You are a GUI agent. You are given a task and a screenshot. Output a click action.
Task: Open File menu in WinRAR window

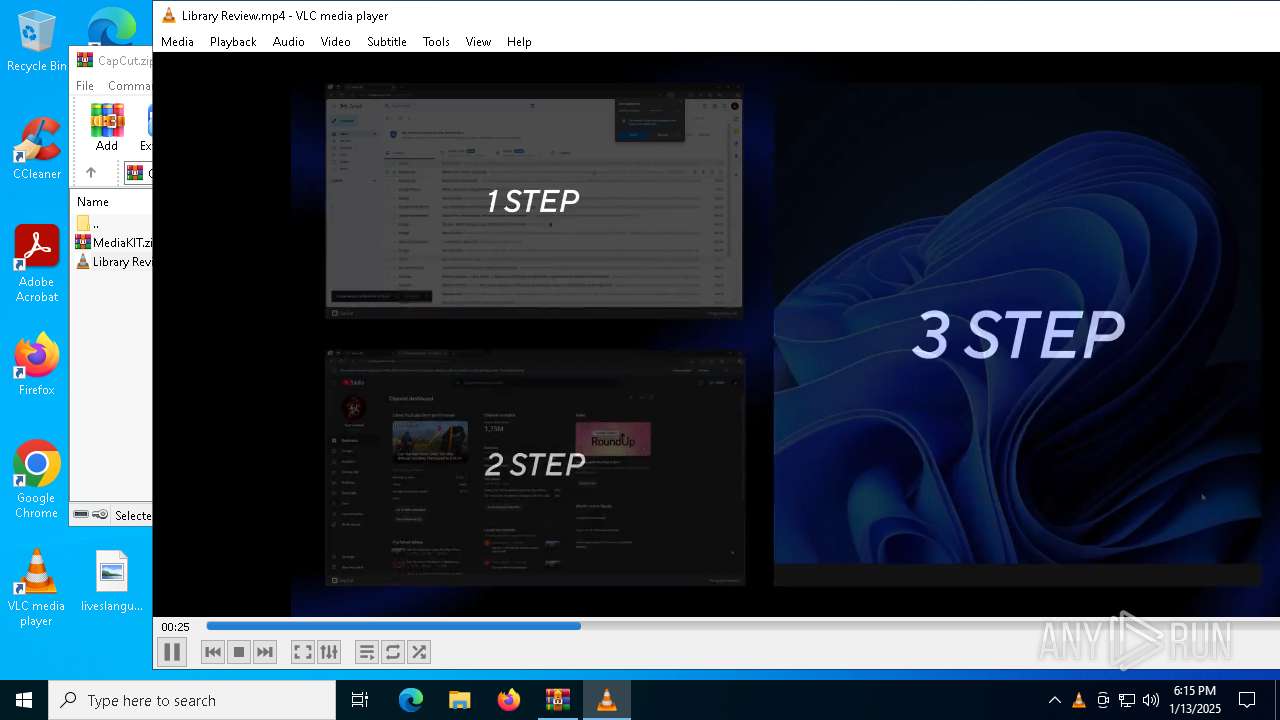[x=85, y=86]
